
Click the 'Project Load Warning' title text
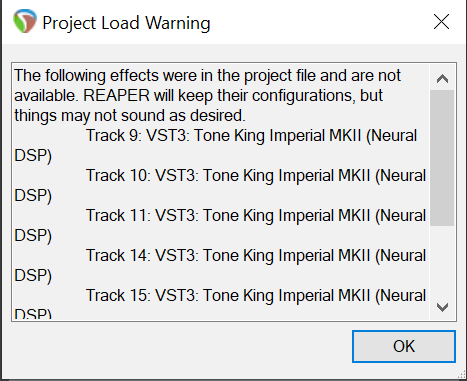pyautogui.click(x=126, y=23)
